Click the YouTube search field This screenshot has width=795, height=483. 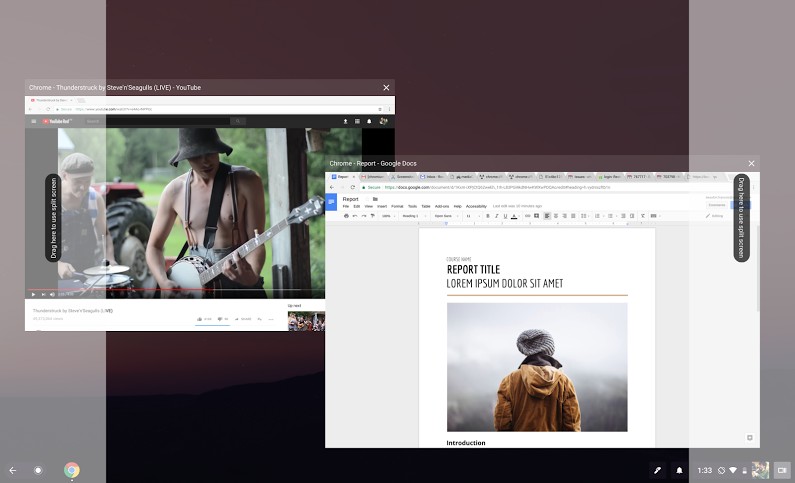[156, 121]
